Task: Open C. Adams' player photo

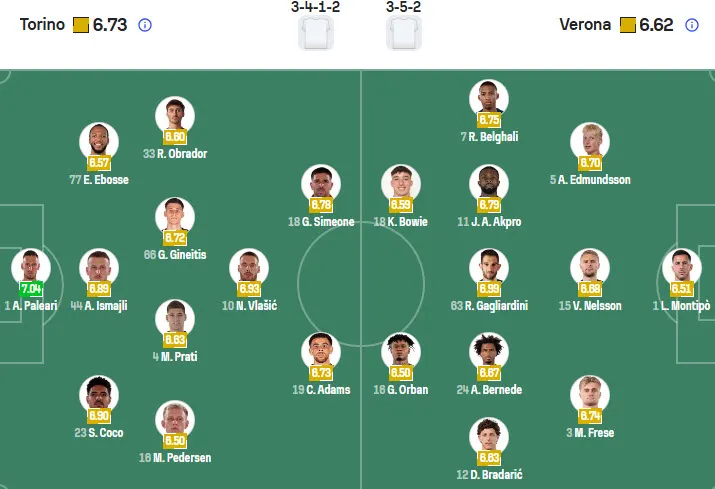Action: 320,351
